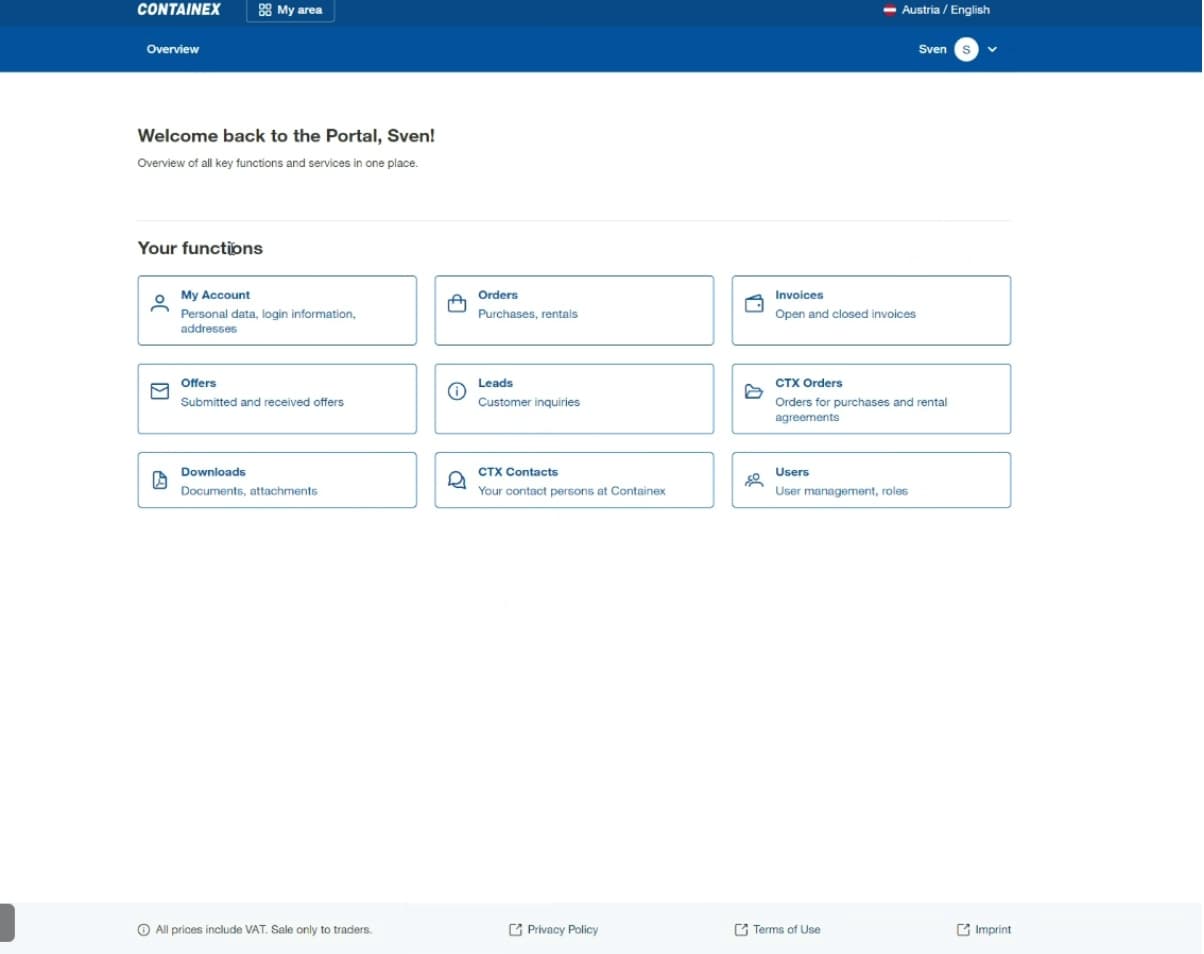Click the shopping bag icon for Orders
Screen dimensions: 1204x954
point(456,303)
